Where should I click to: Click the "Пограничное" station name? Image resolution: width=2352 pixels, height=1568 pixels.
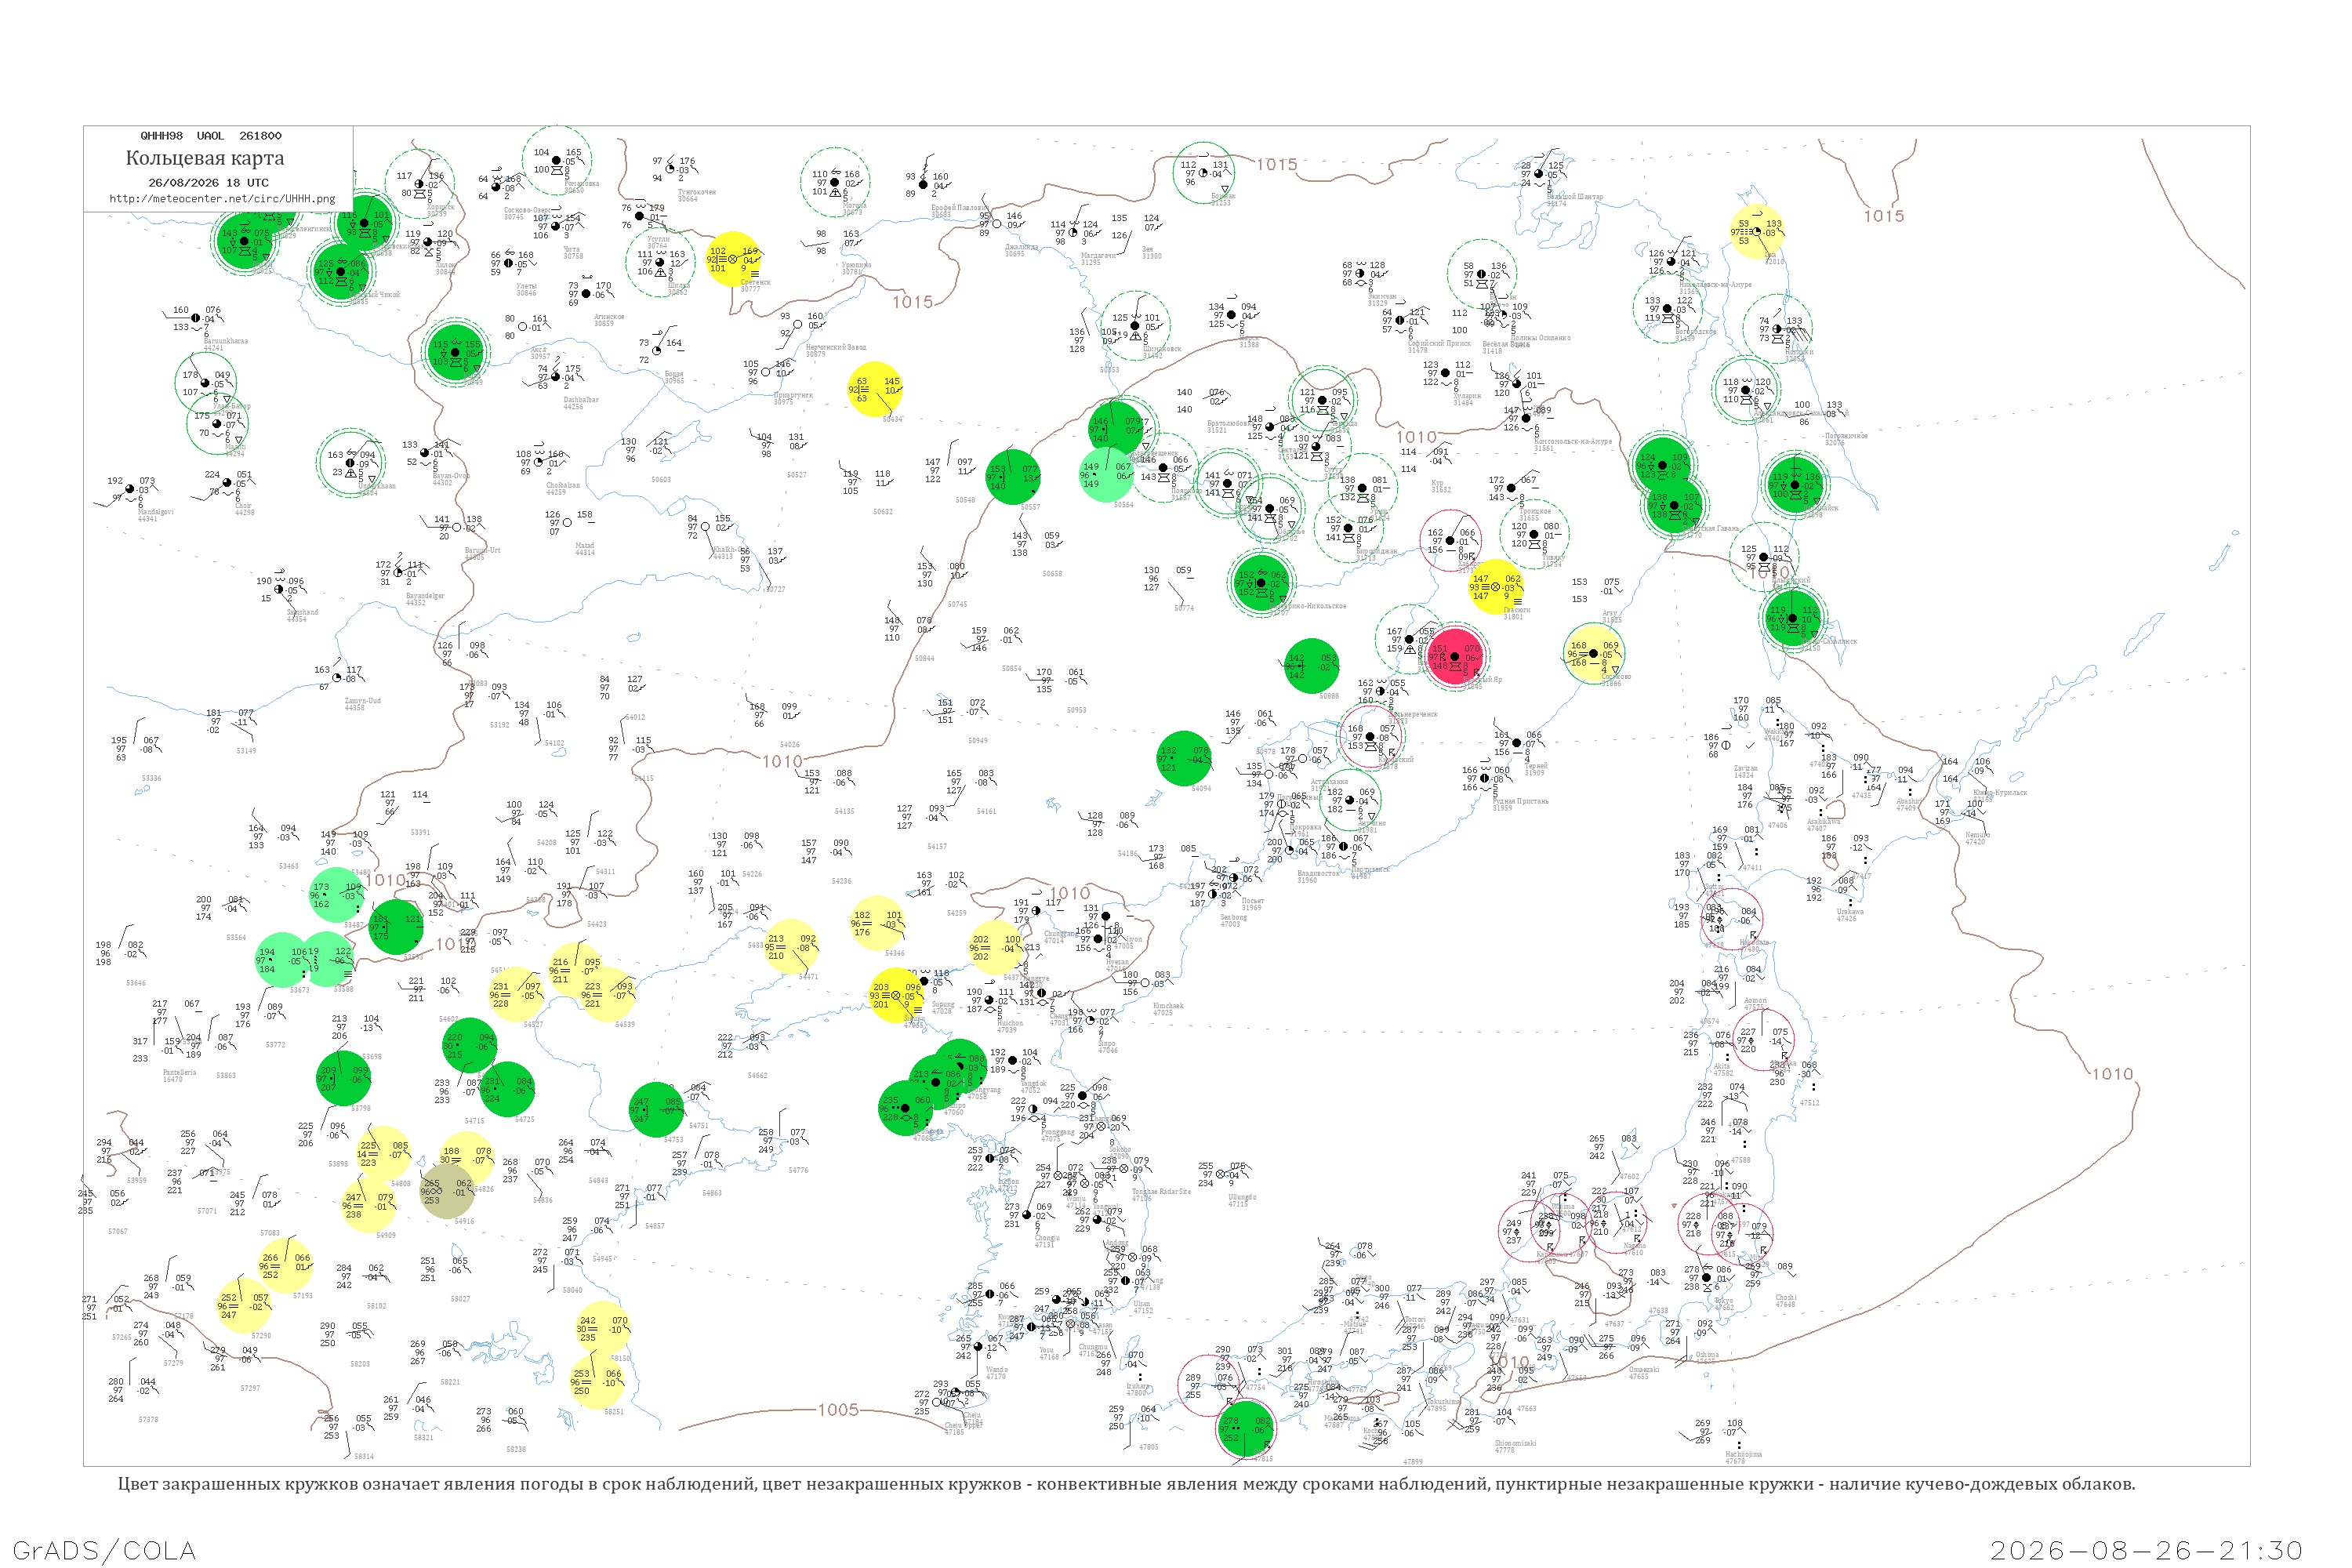click(x=1846, y=436)
